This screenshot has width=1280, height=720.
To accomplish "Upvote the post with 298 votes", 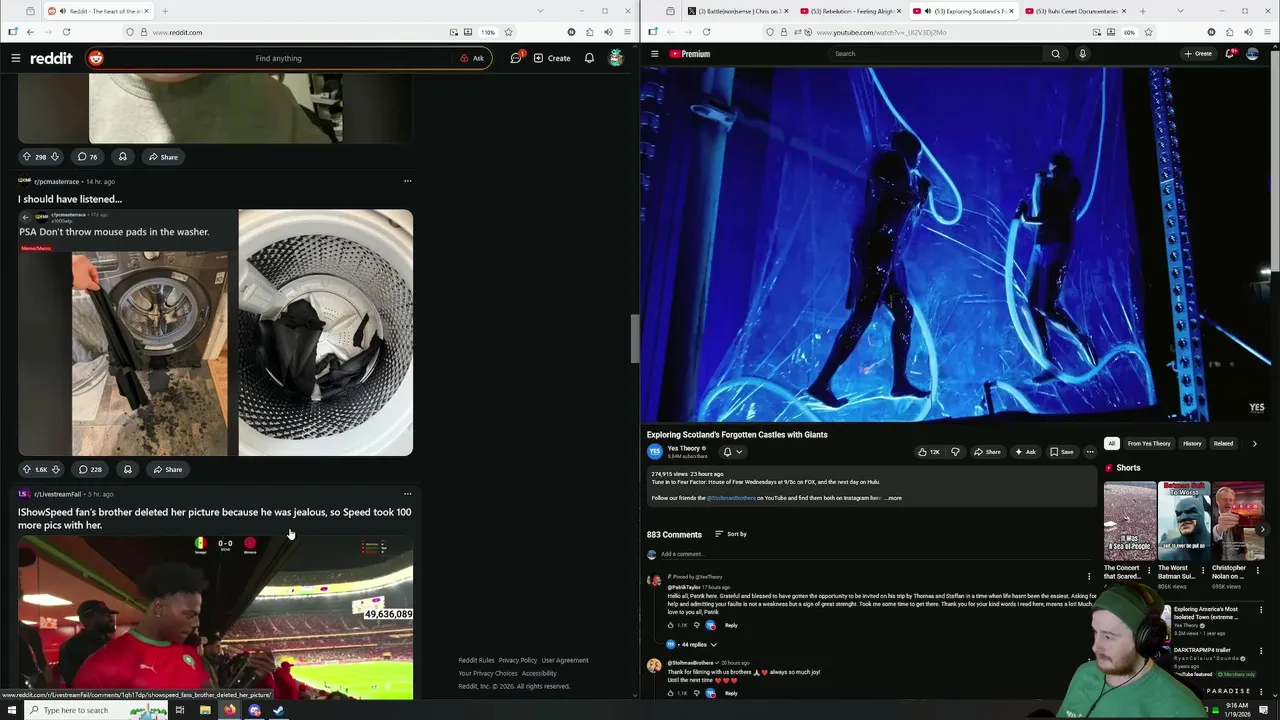I will point(27,156).
